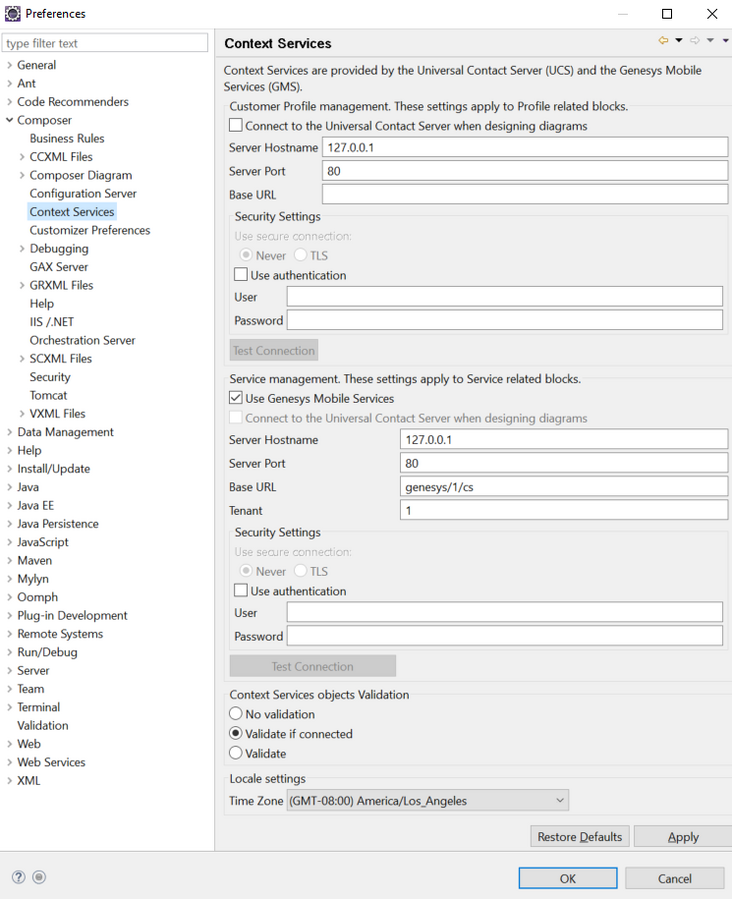Uncheck Use Genesys Mobile Services
This screenshot has height=899, width=732.
point(236,398)
